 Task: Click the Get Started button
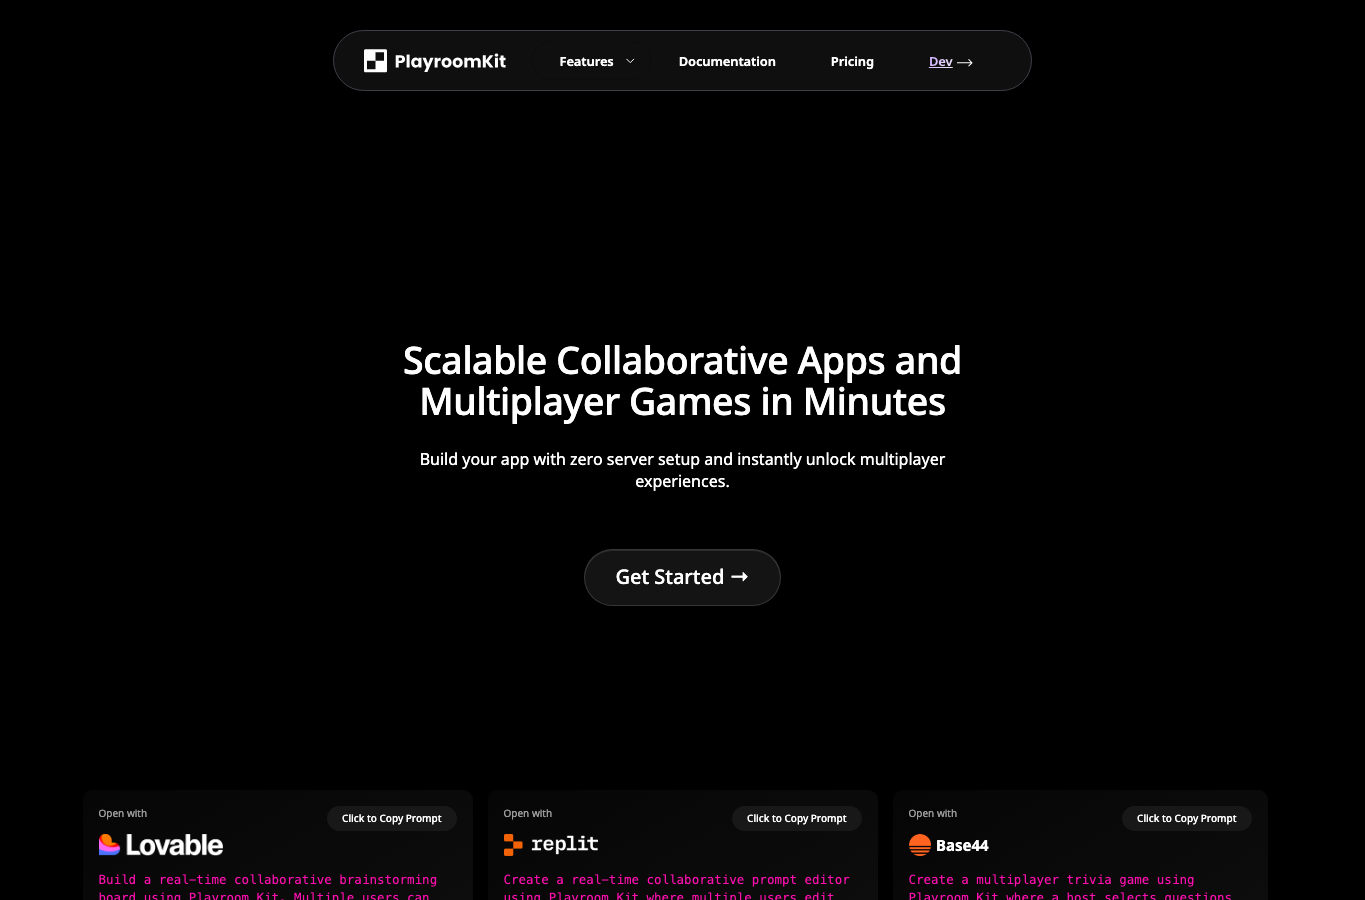[x=682, y=577]
